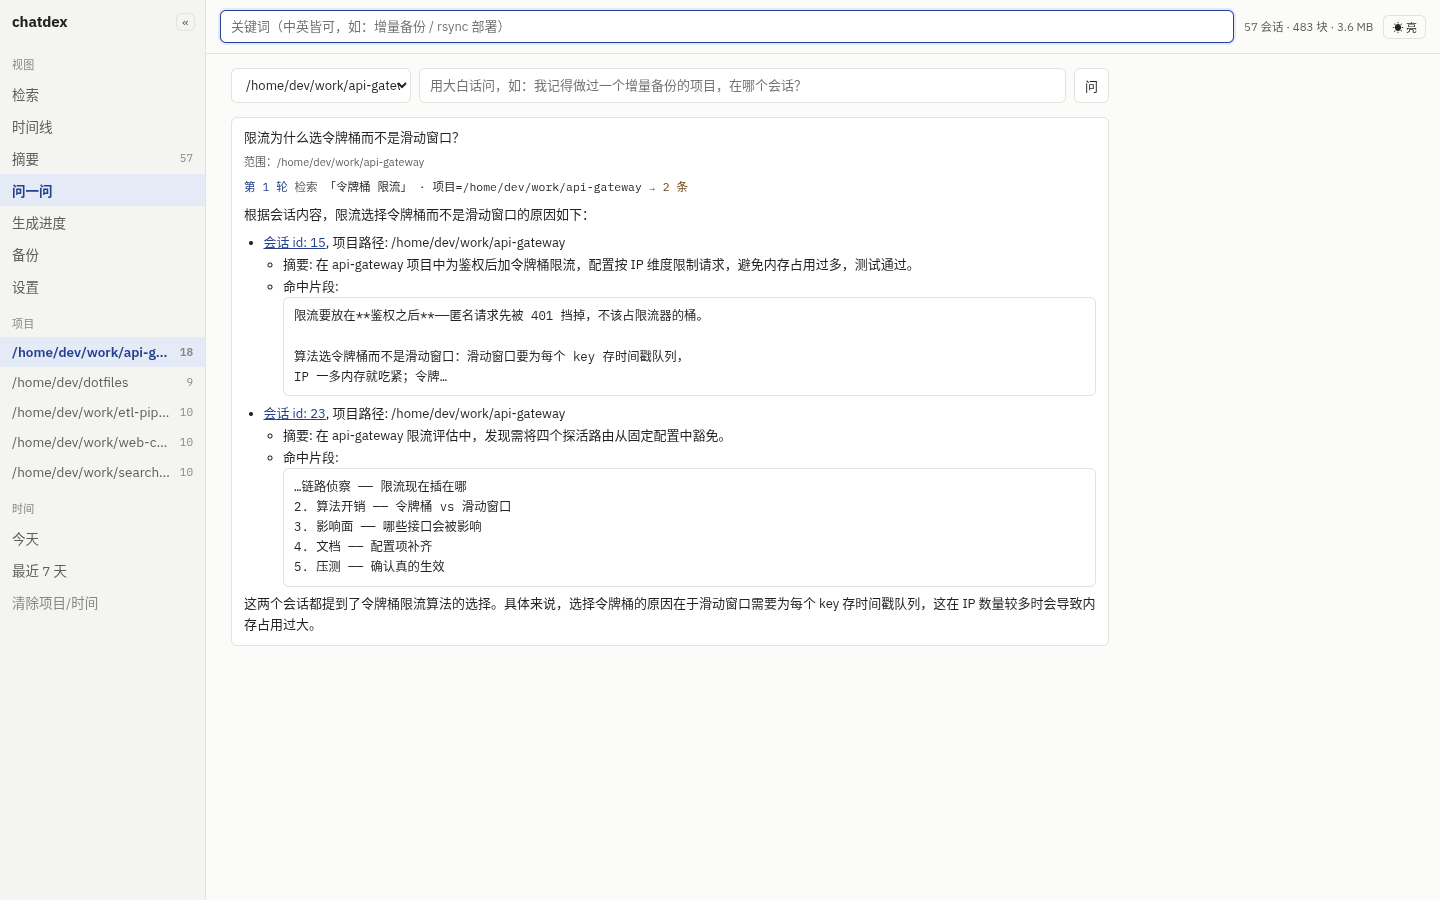This screenshot has width=1440, height=900.
Task: Open the 摘要 view
Action: tap(102, 159)
